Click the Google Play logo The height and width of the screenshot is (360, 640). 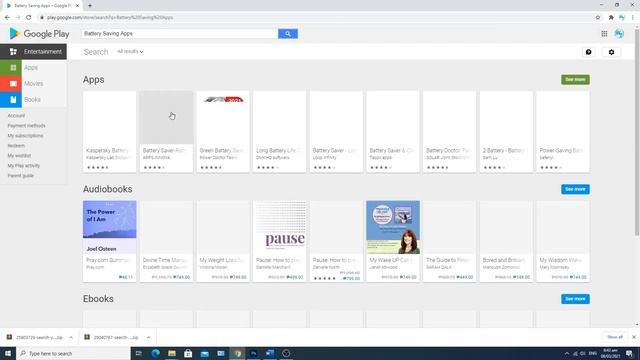click(x=39, y=34)
